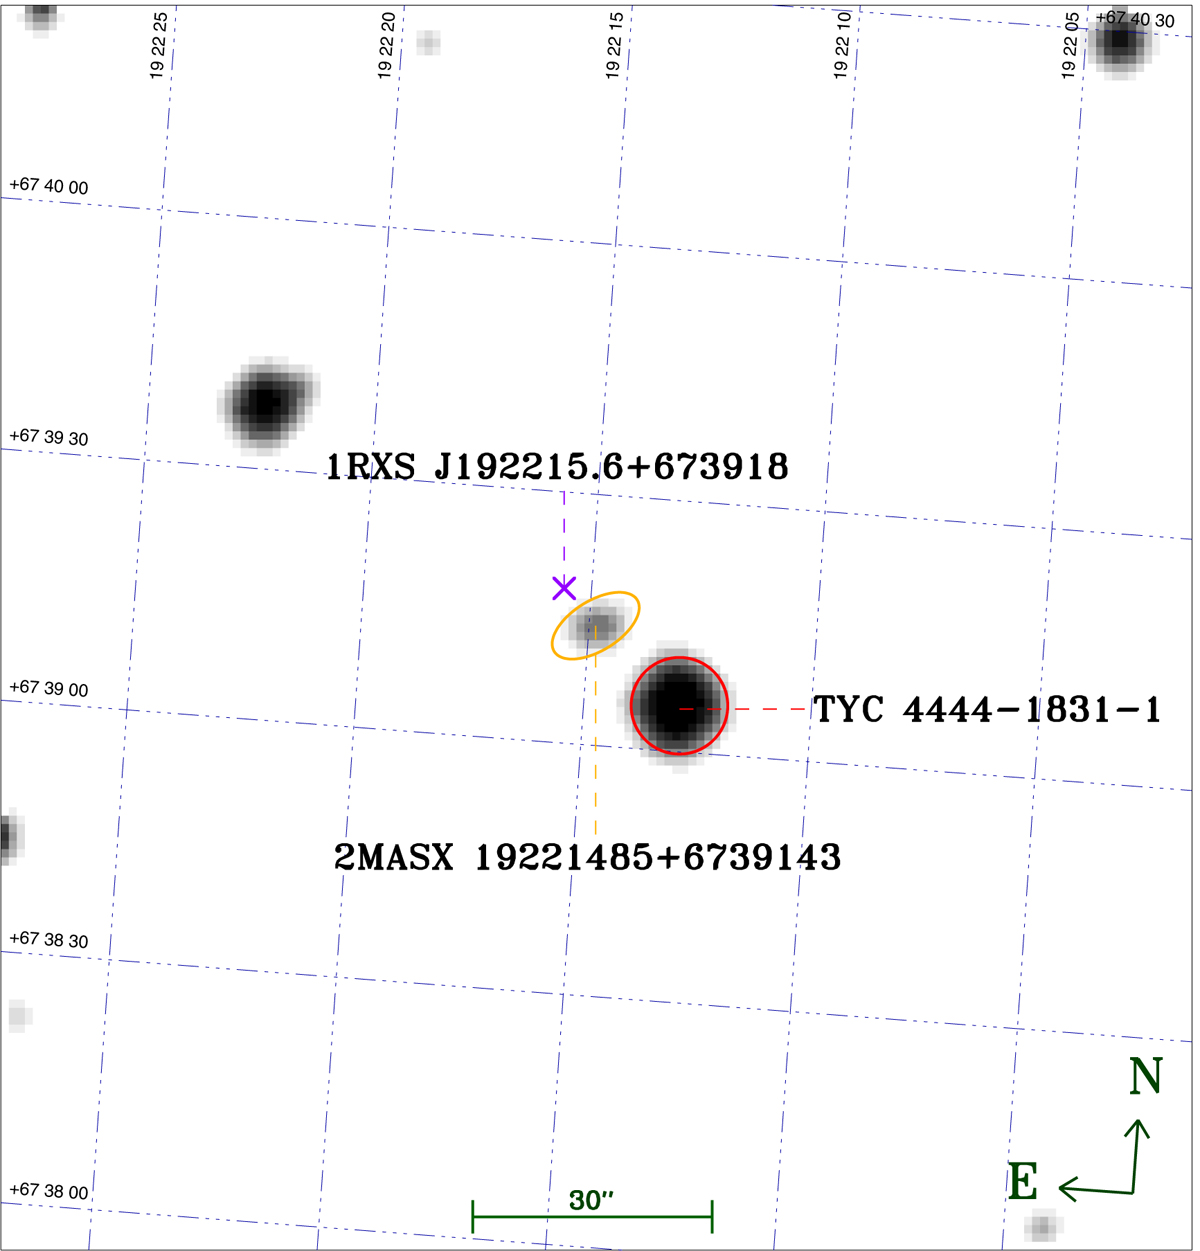Image resolution: width=1200 pixels, height=1251 pixels.
Task: Click the 30 arcsecond scale bar
Action: tap(592, 1216)
